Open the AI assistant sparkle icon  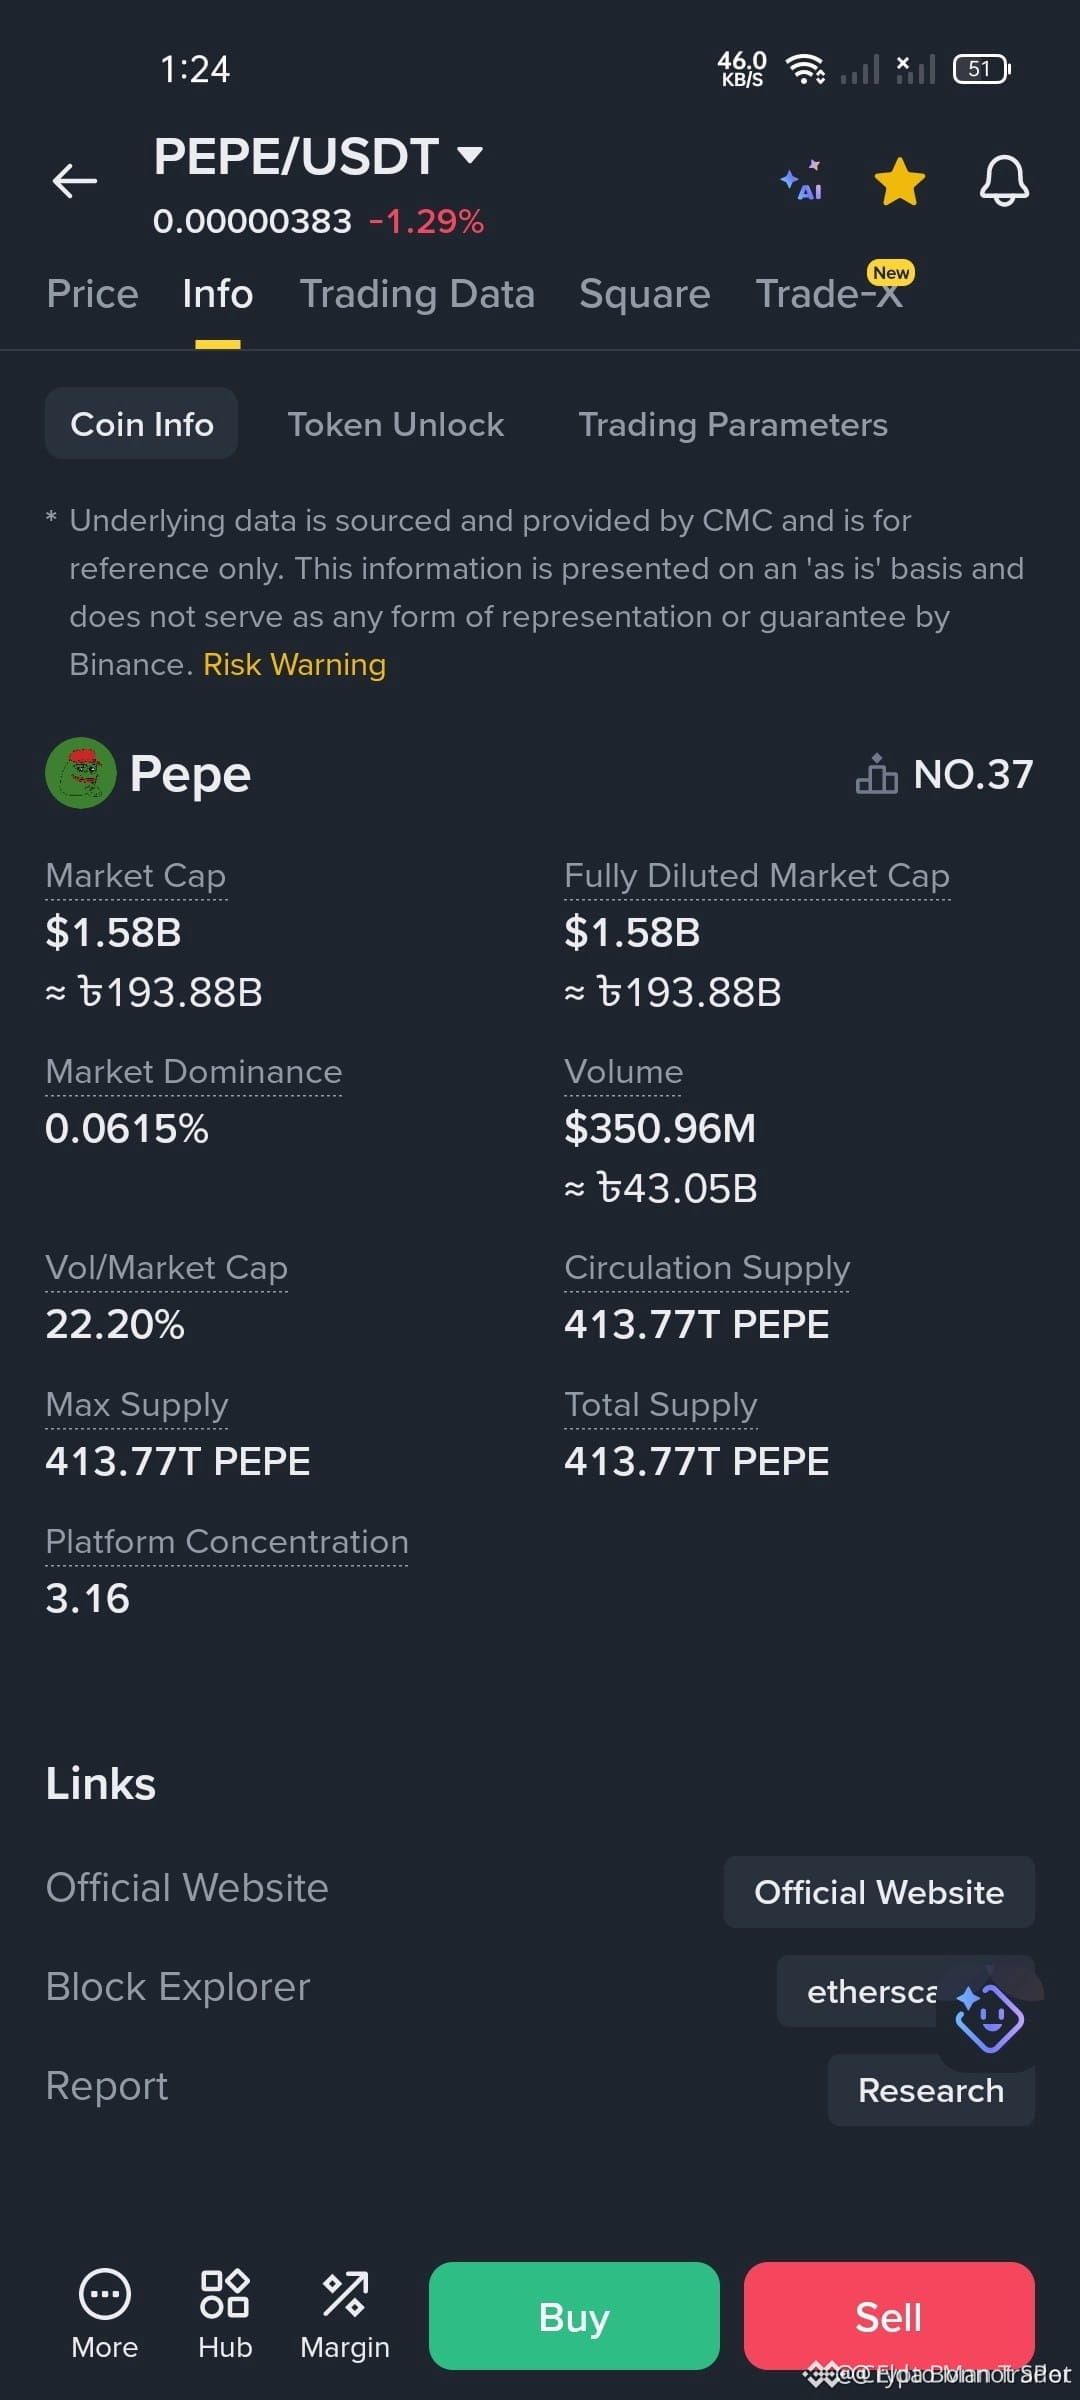click(x=802, y=181)
